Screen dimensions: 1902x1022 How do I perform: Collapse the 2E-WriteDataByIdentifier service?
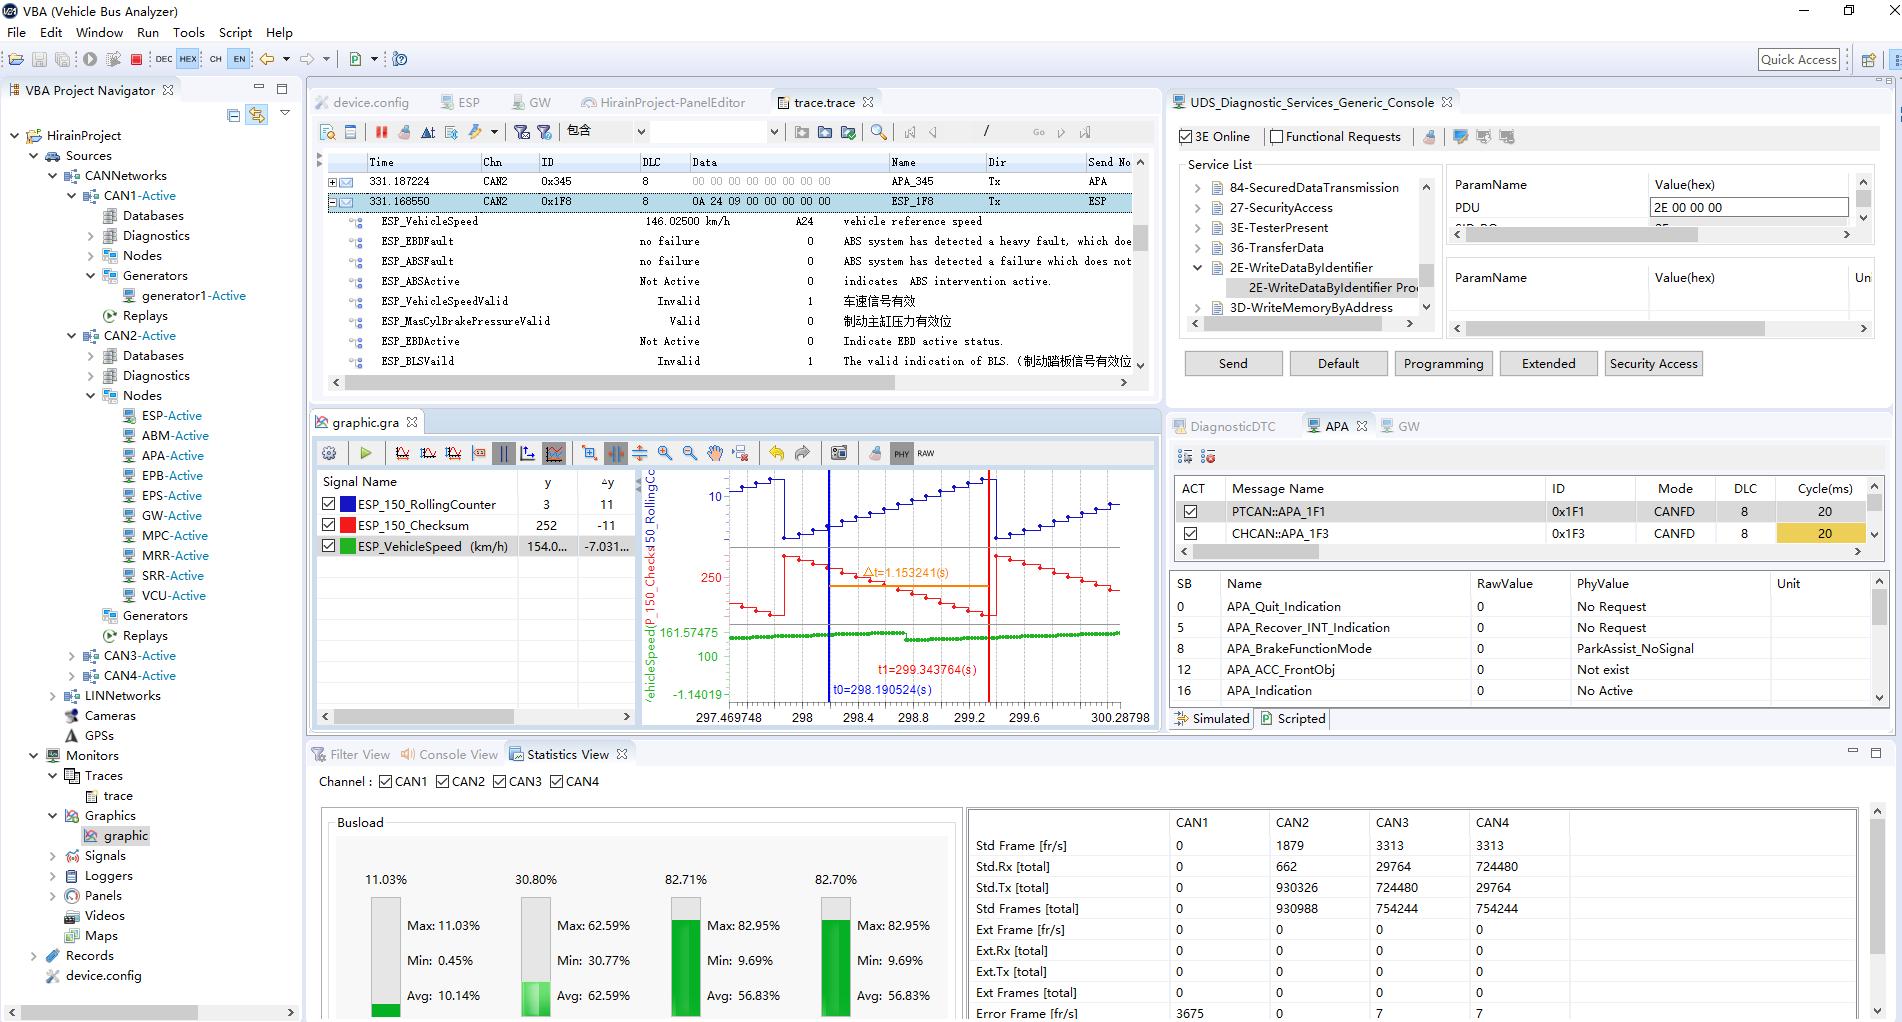point(1197,268)
